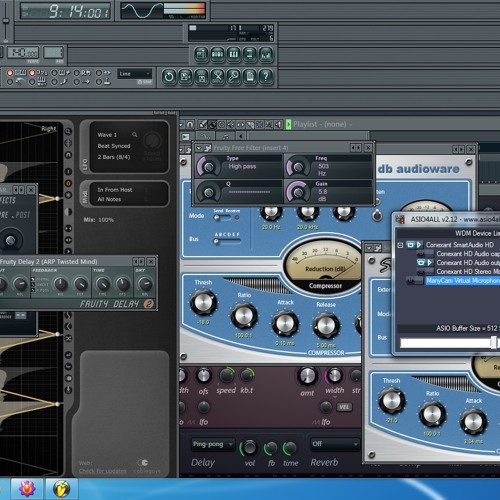Image resolution: width=500 pixels, height=500 pixels.
Task: Open FL Studio from the Windows taskbar
Action: coord(62,489)
